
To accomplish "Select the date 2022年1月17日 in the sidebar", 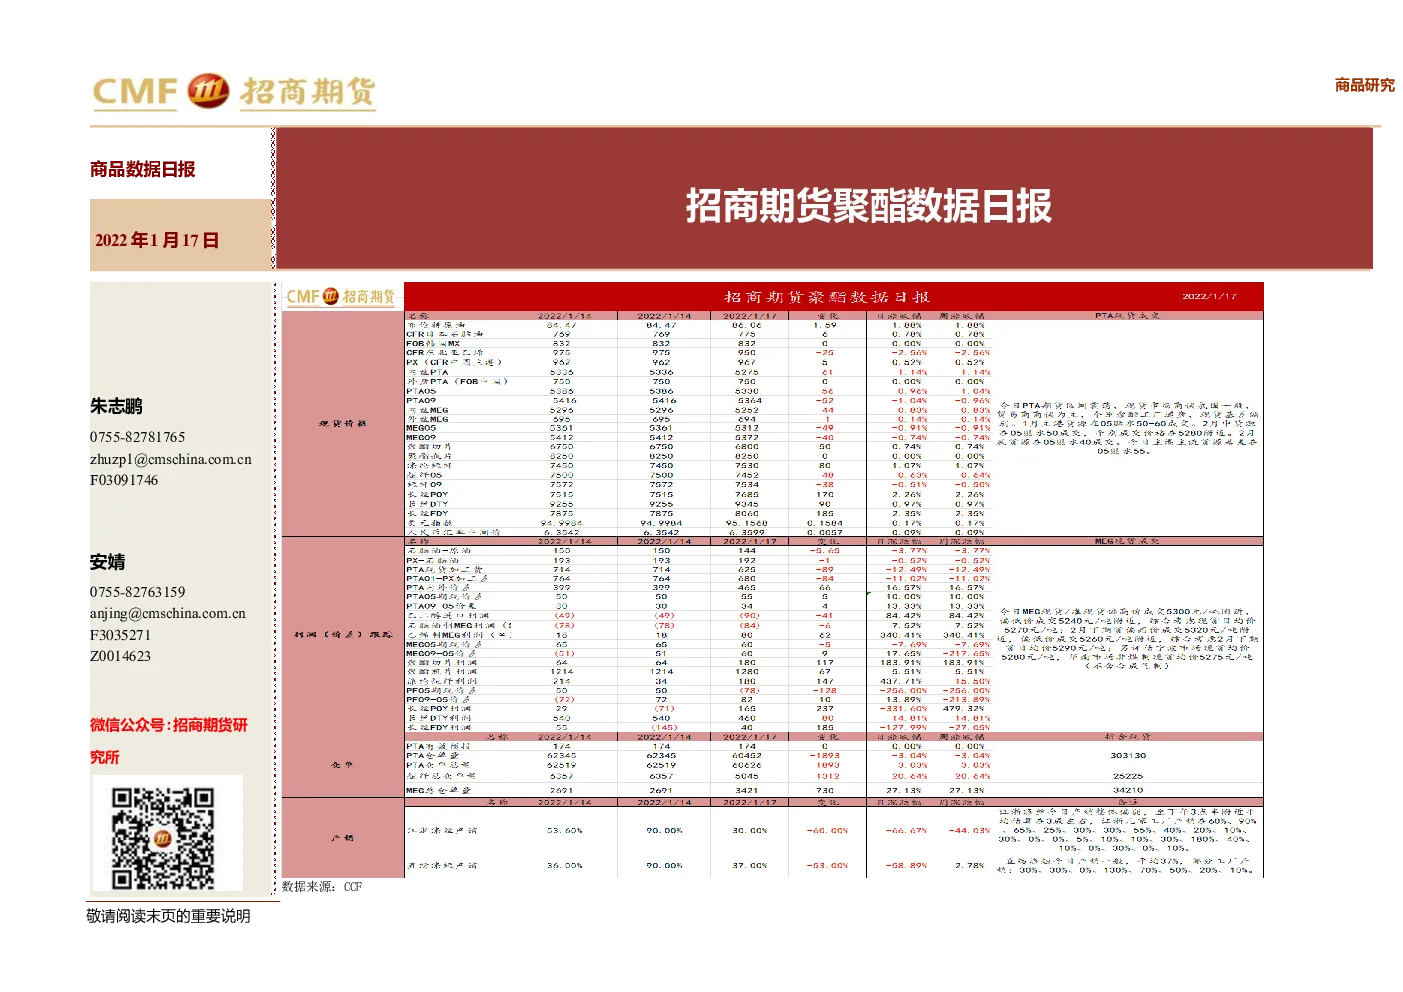I will 157,240.
